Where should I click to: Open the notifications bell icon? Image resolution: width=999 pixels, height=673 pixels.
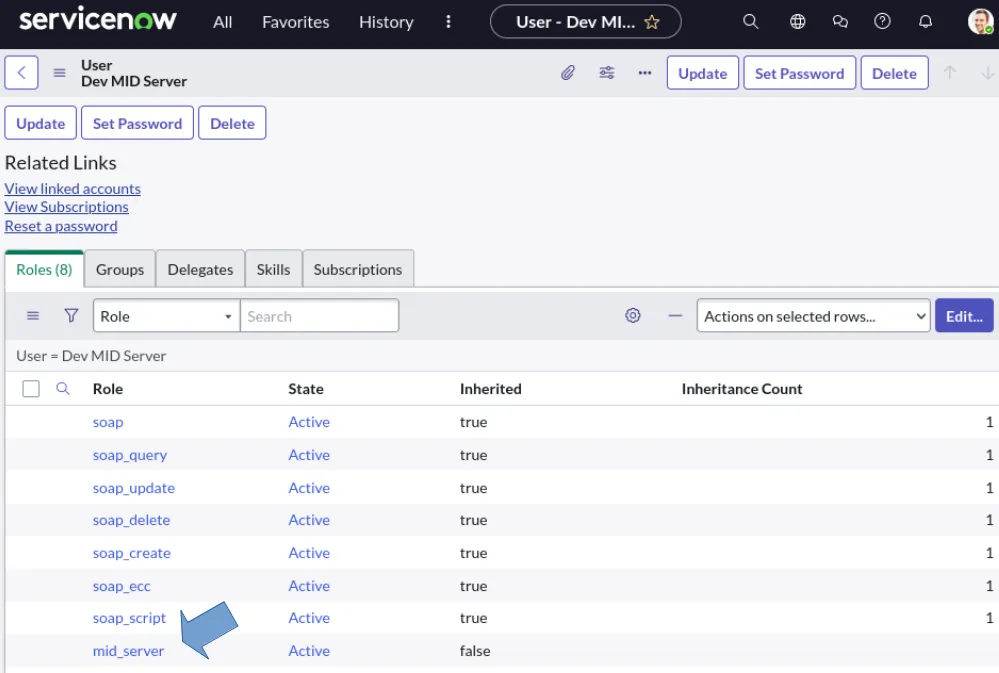[925, 22]
